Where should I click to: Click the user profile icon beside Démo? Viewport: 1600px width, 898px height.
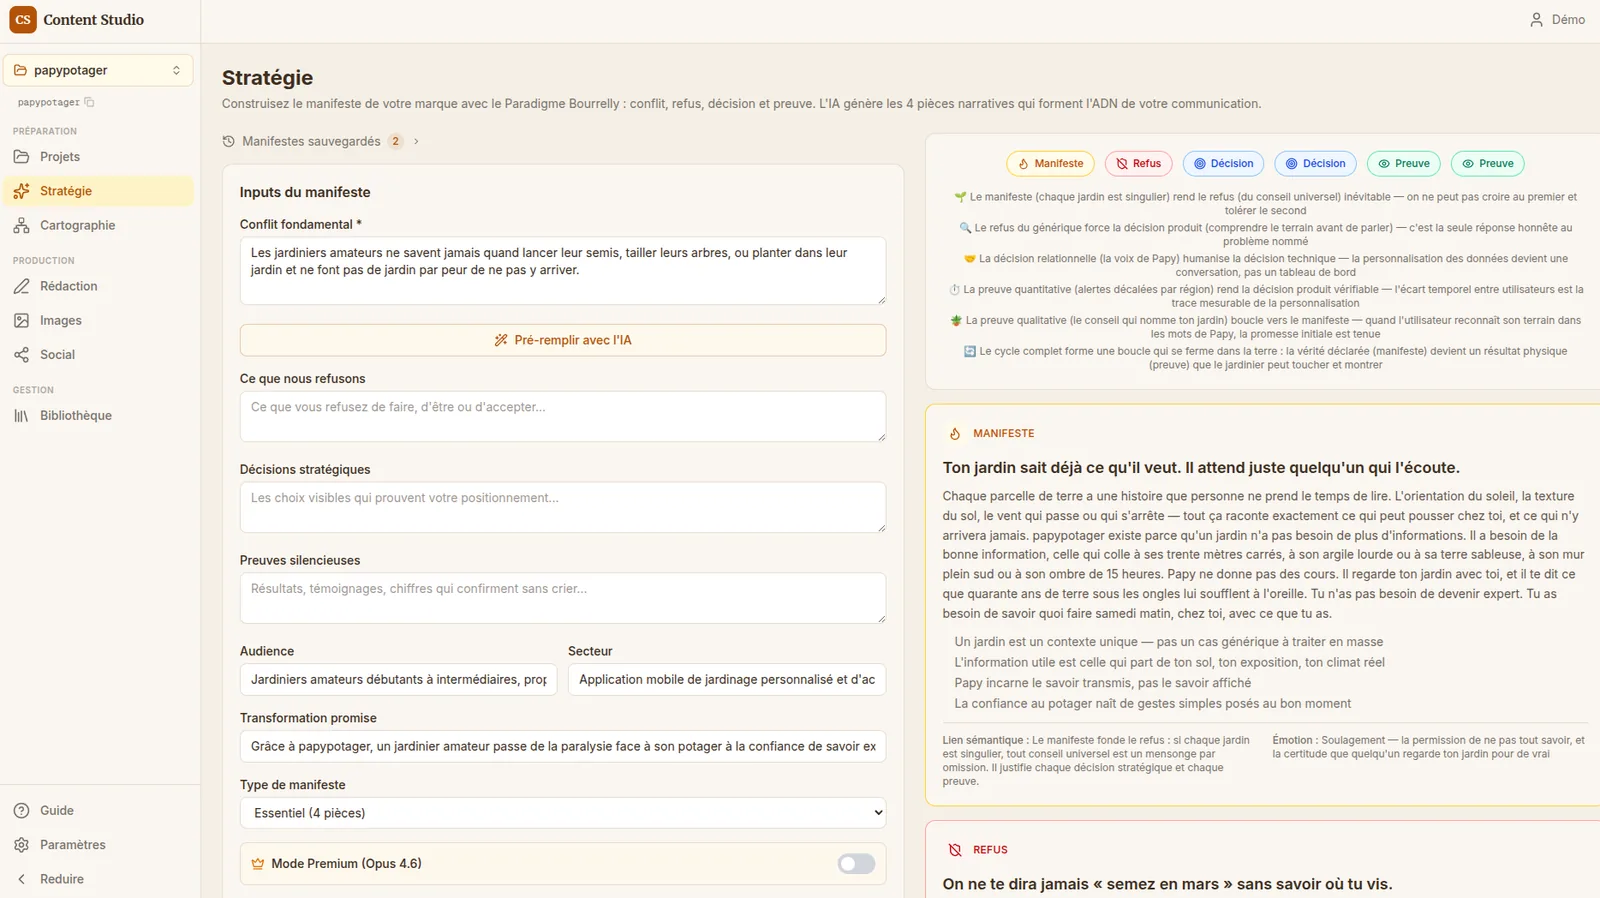[x=1536, y=19]
